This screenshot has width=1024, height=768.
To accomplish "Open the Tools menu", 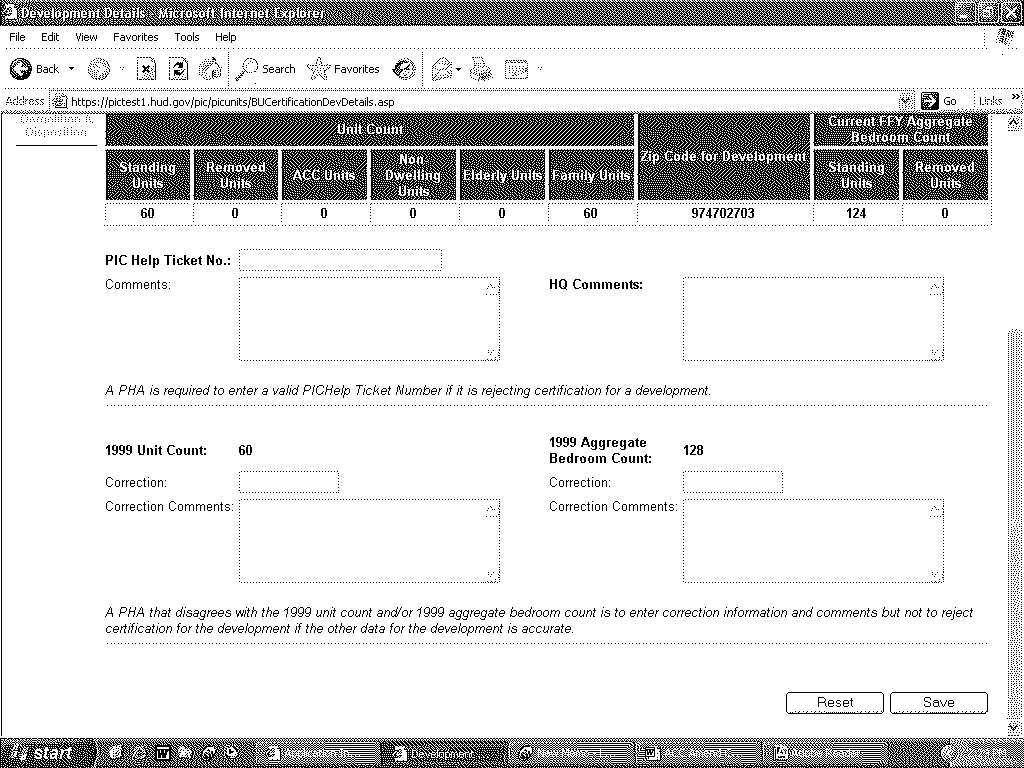I will point(187,37).
